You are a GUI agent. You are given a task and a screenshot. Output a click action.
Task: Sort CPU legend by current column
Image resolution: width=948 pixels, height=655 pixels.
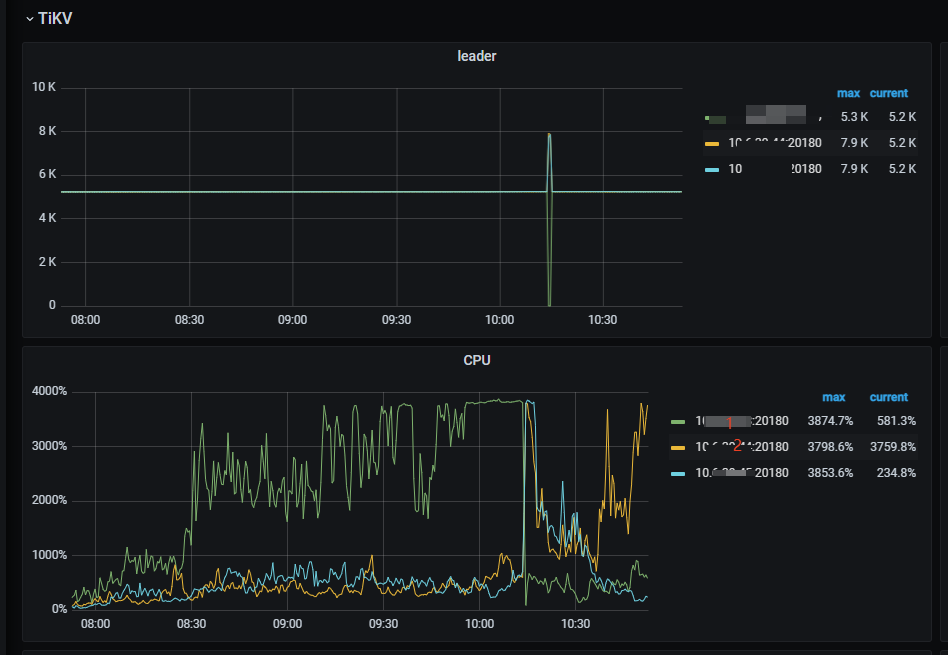[x=888, y=397]
